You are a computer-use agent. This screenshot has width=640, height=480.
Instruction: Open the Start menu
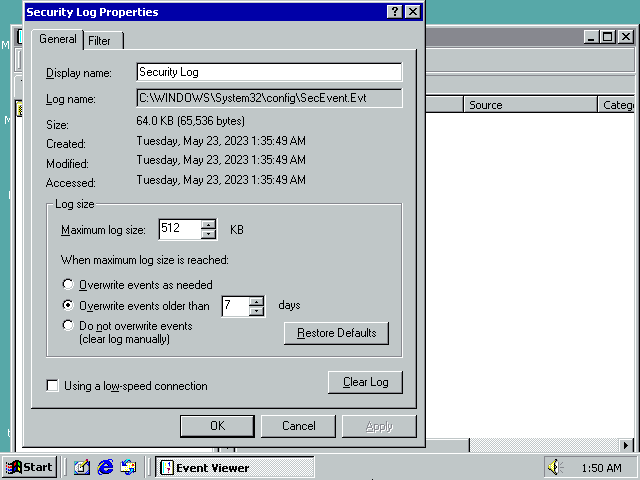tap(29, 467)
